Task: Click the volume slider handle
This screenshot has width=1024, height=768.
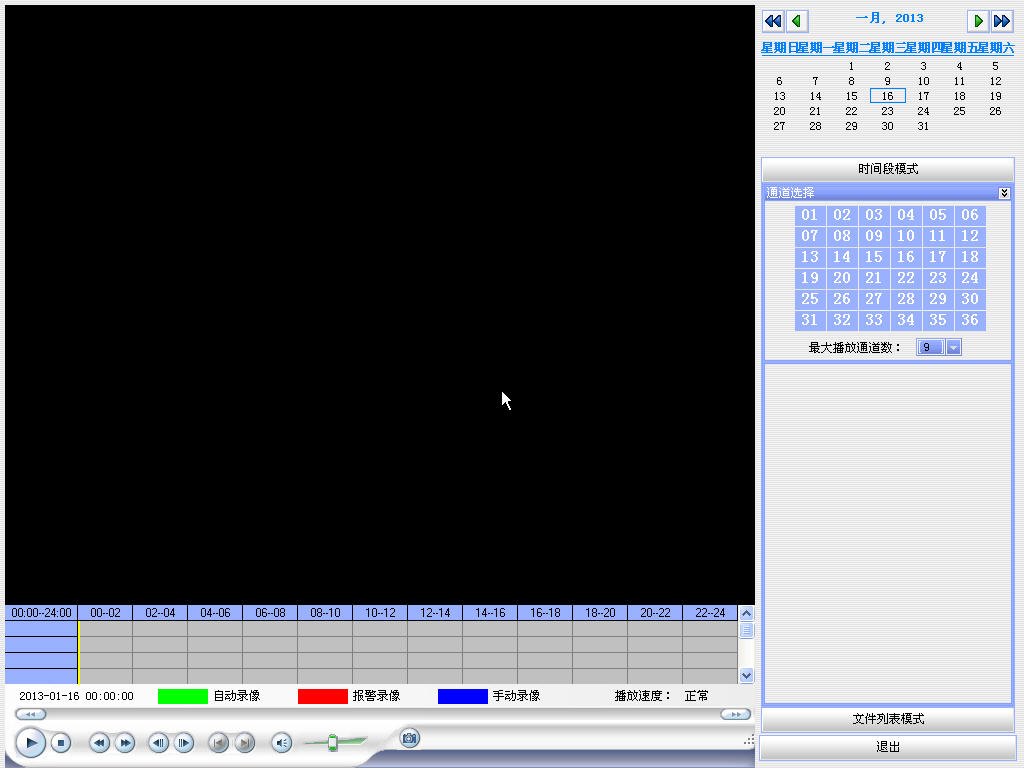Action: (332, 743)
